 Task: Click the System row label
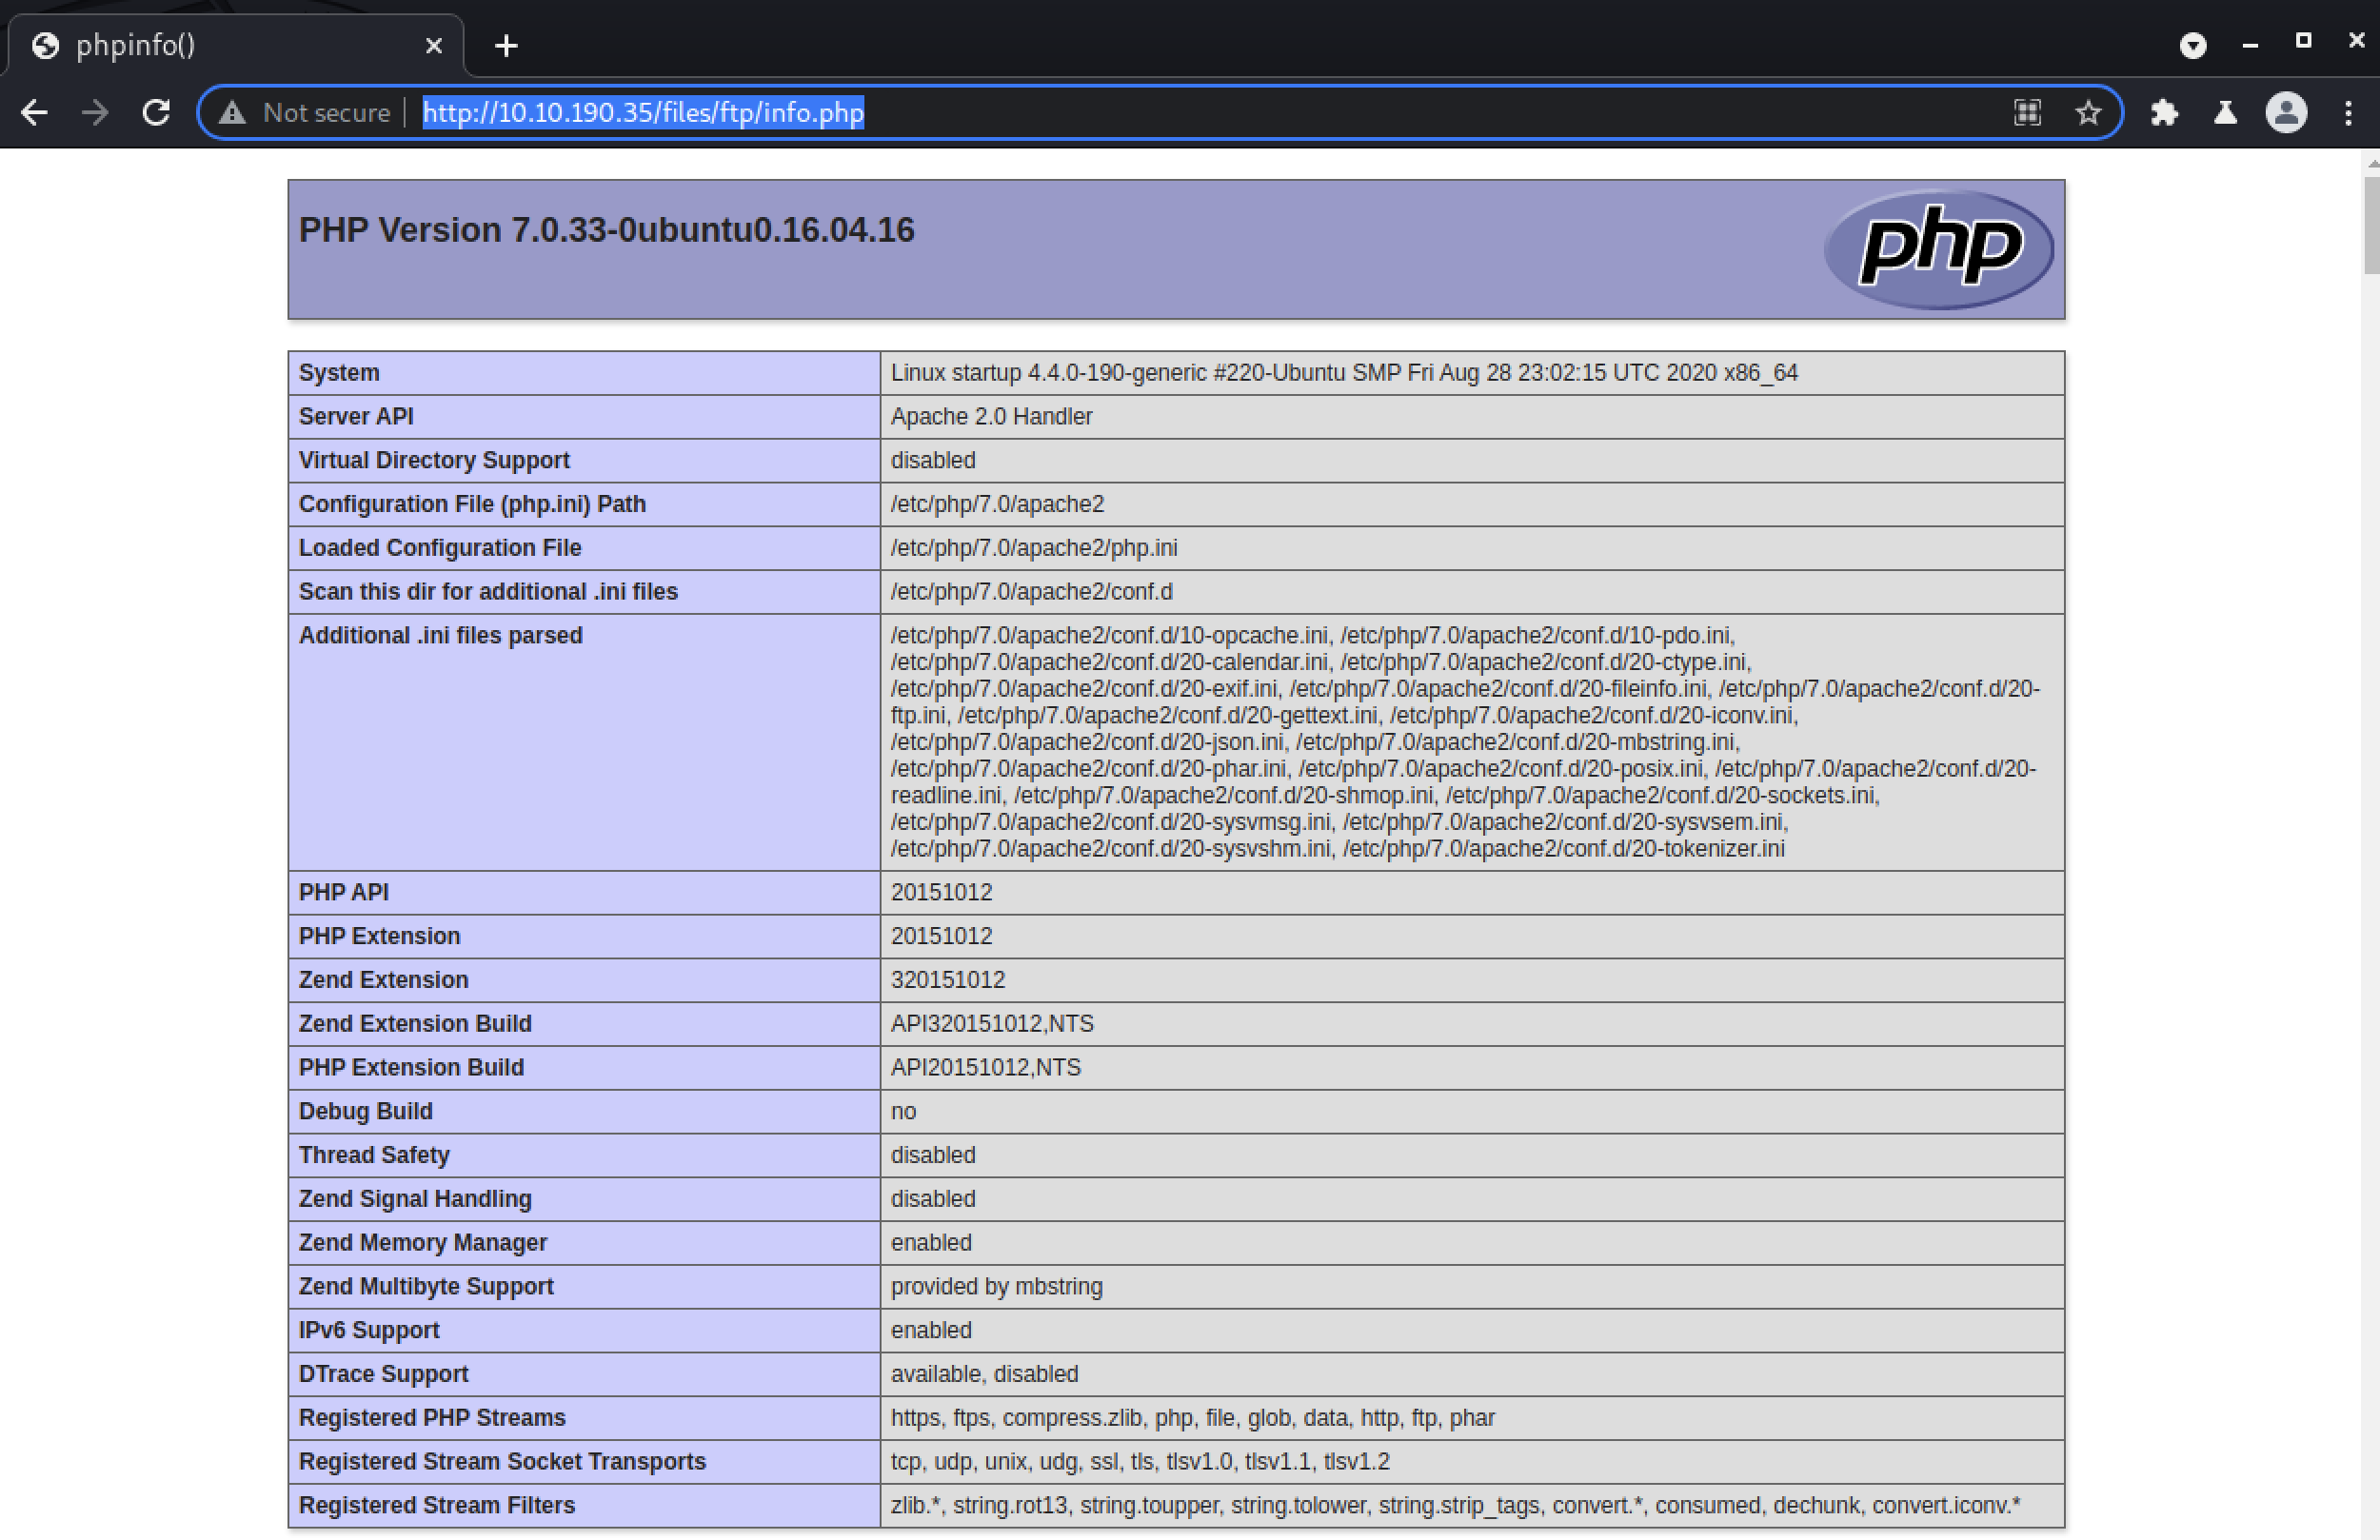[339, 373]
